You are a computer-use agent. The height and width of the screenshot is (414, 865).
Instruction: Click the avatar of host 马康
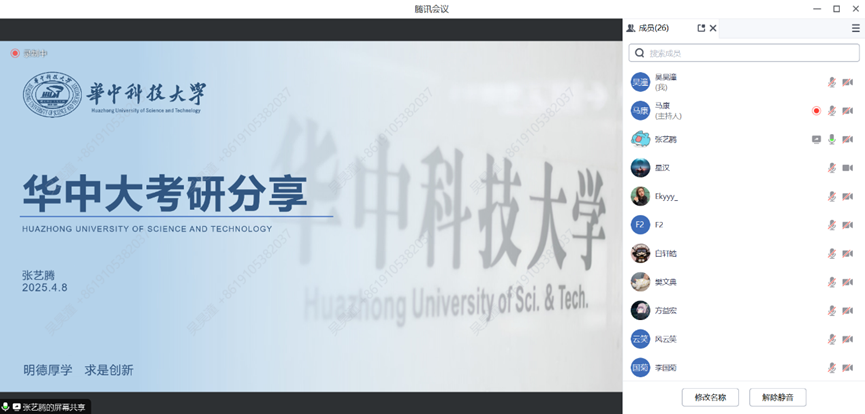pos(640,110)
